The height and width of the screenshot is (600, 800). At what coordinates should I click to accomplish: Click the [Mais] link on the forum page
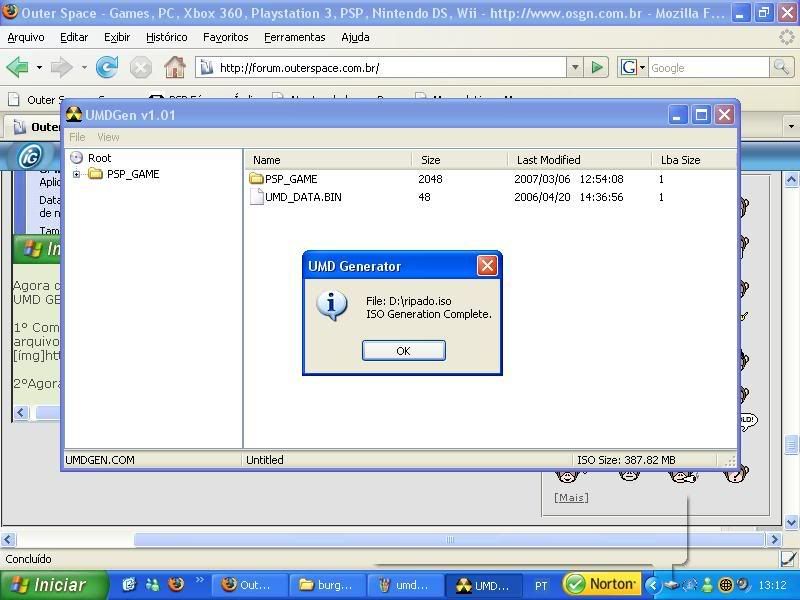[x=571, y=497]
